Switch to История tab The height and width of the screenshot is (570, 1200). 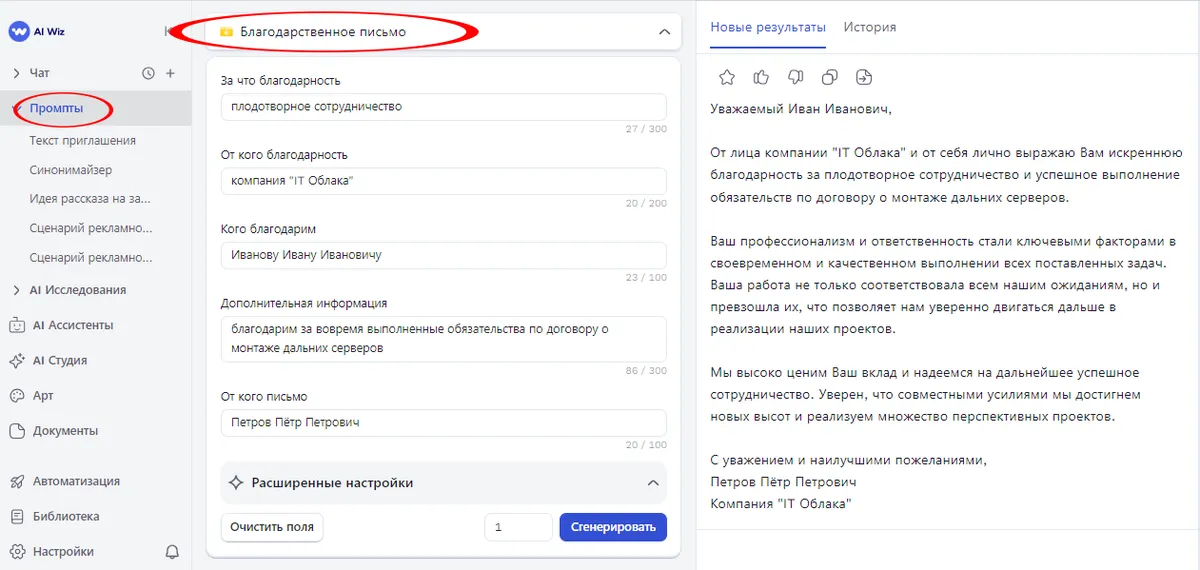click(x=870, y=27)
